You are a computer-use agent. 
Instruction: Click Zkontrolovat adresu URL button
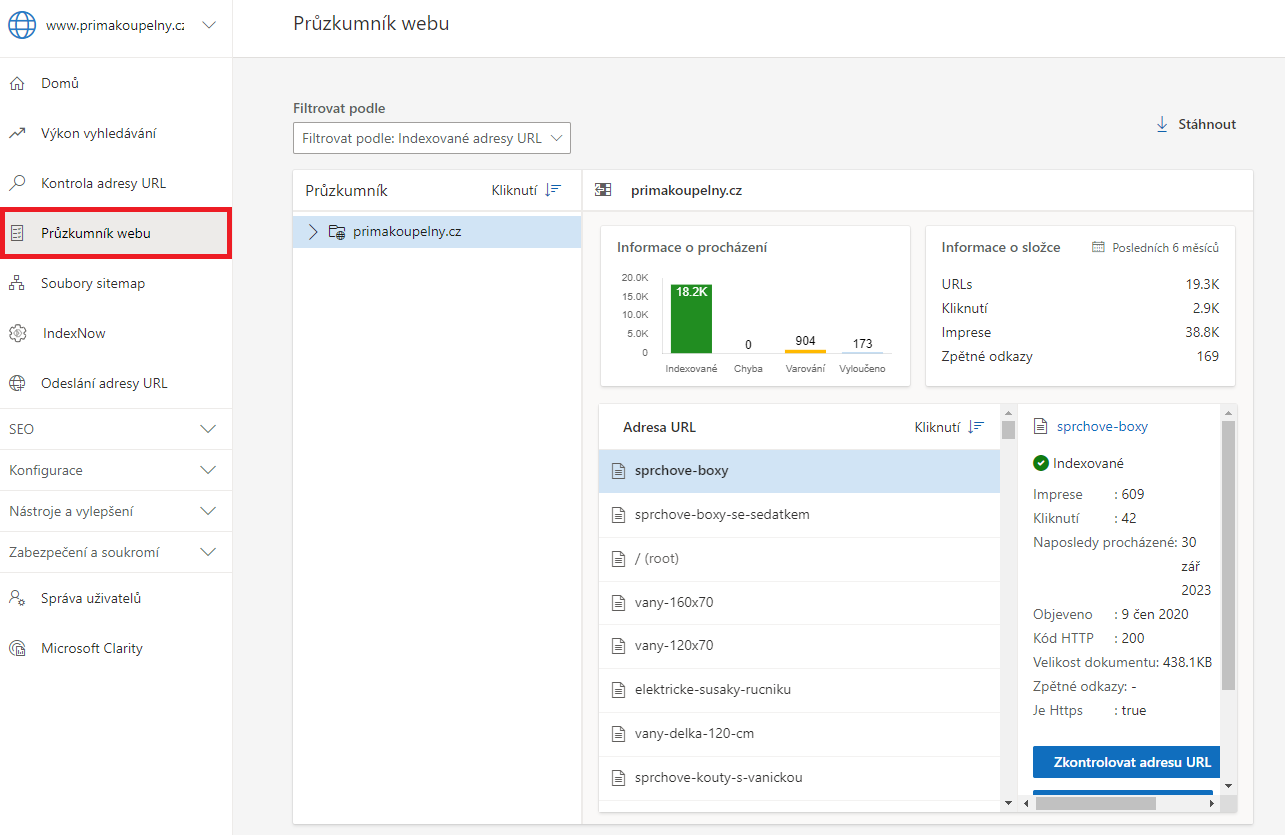1127,762
